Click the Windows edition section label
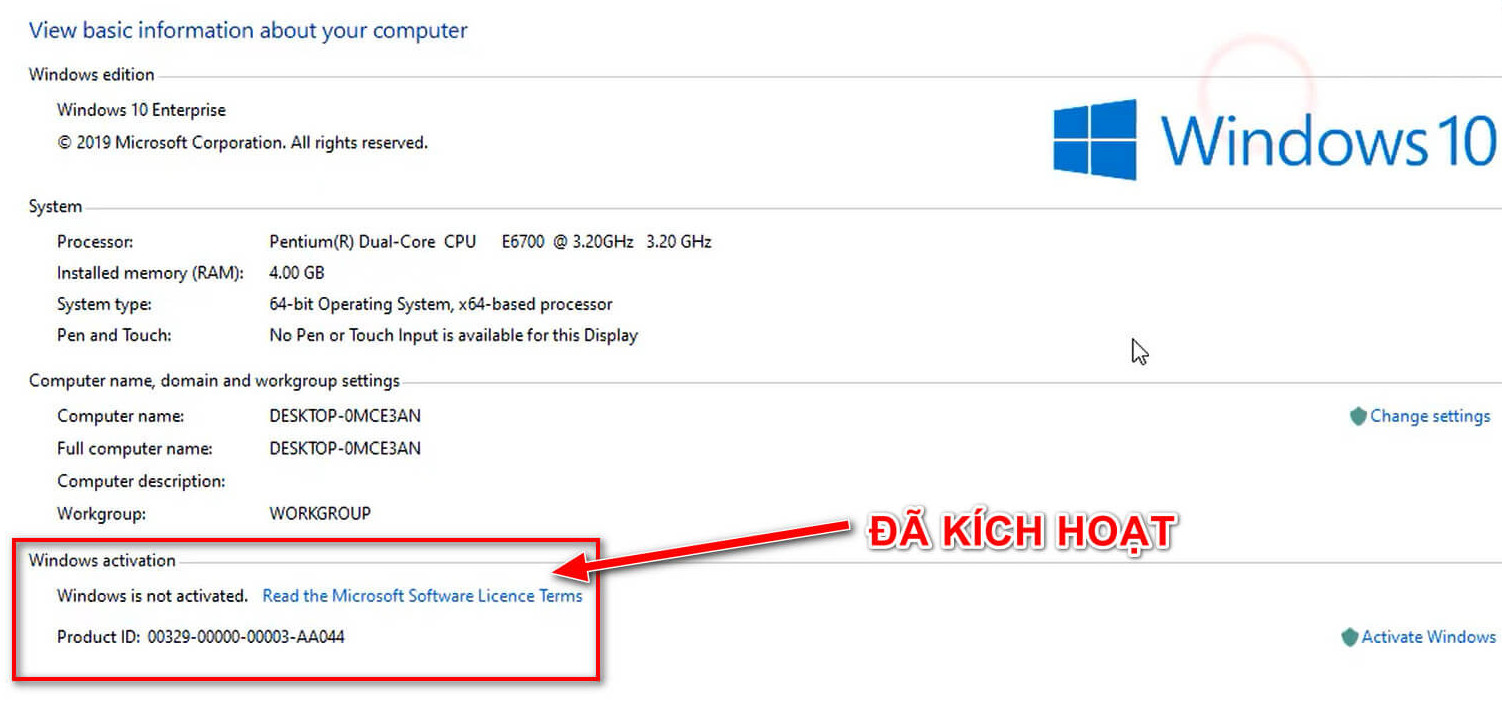Screen dimensions: 1502x725 click(92, 75)
